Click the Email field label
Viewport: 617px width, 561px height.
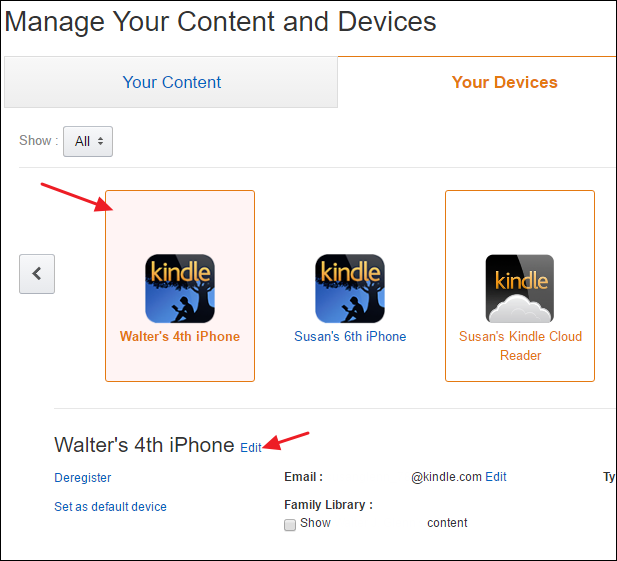pyautogui.click(x=303, y=477)
